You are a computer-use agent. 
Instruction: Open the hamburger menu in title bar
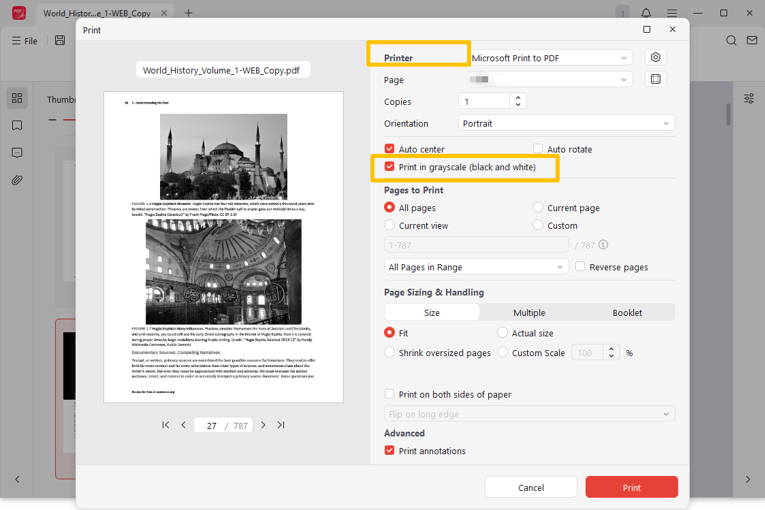[672, 13]
